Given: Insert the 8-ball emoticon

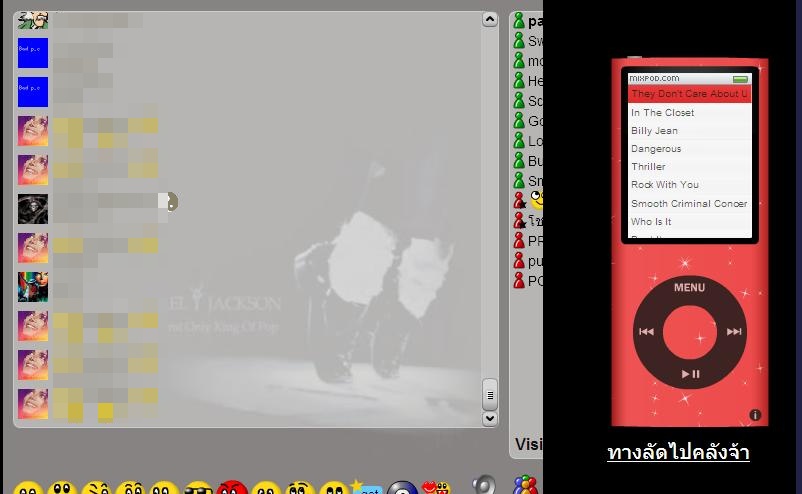Looking at the screenshot, I should click(402, 487).
